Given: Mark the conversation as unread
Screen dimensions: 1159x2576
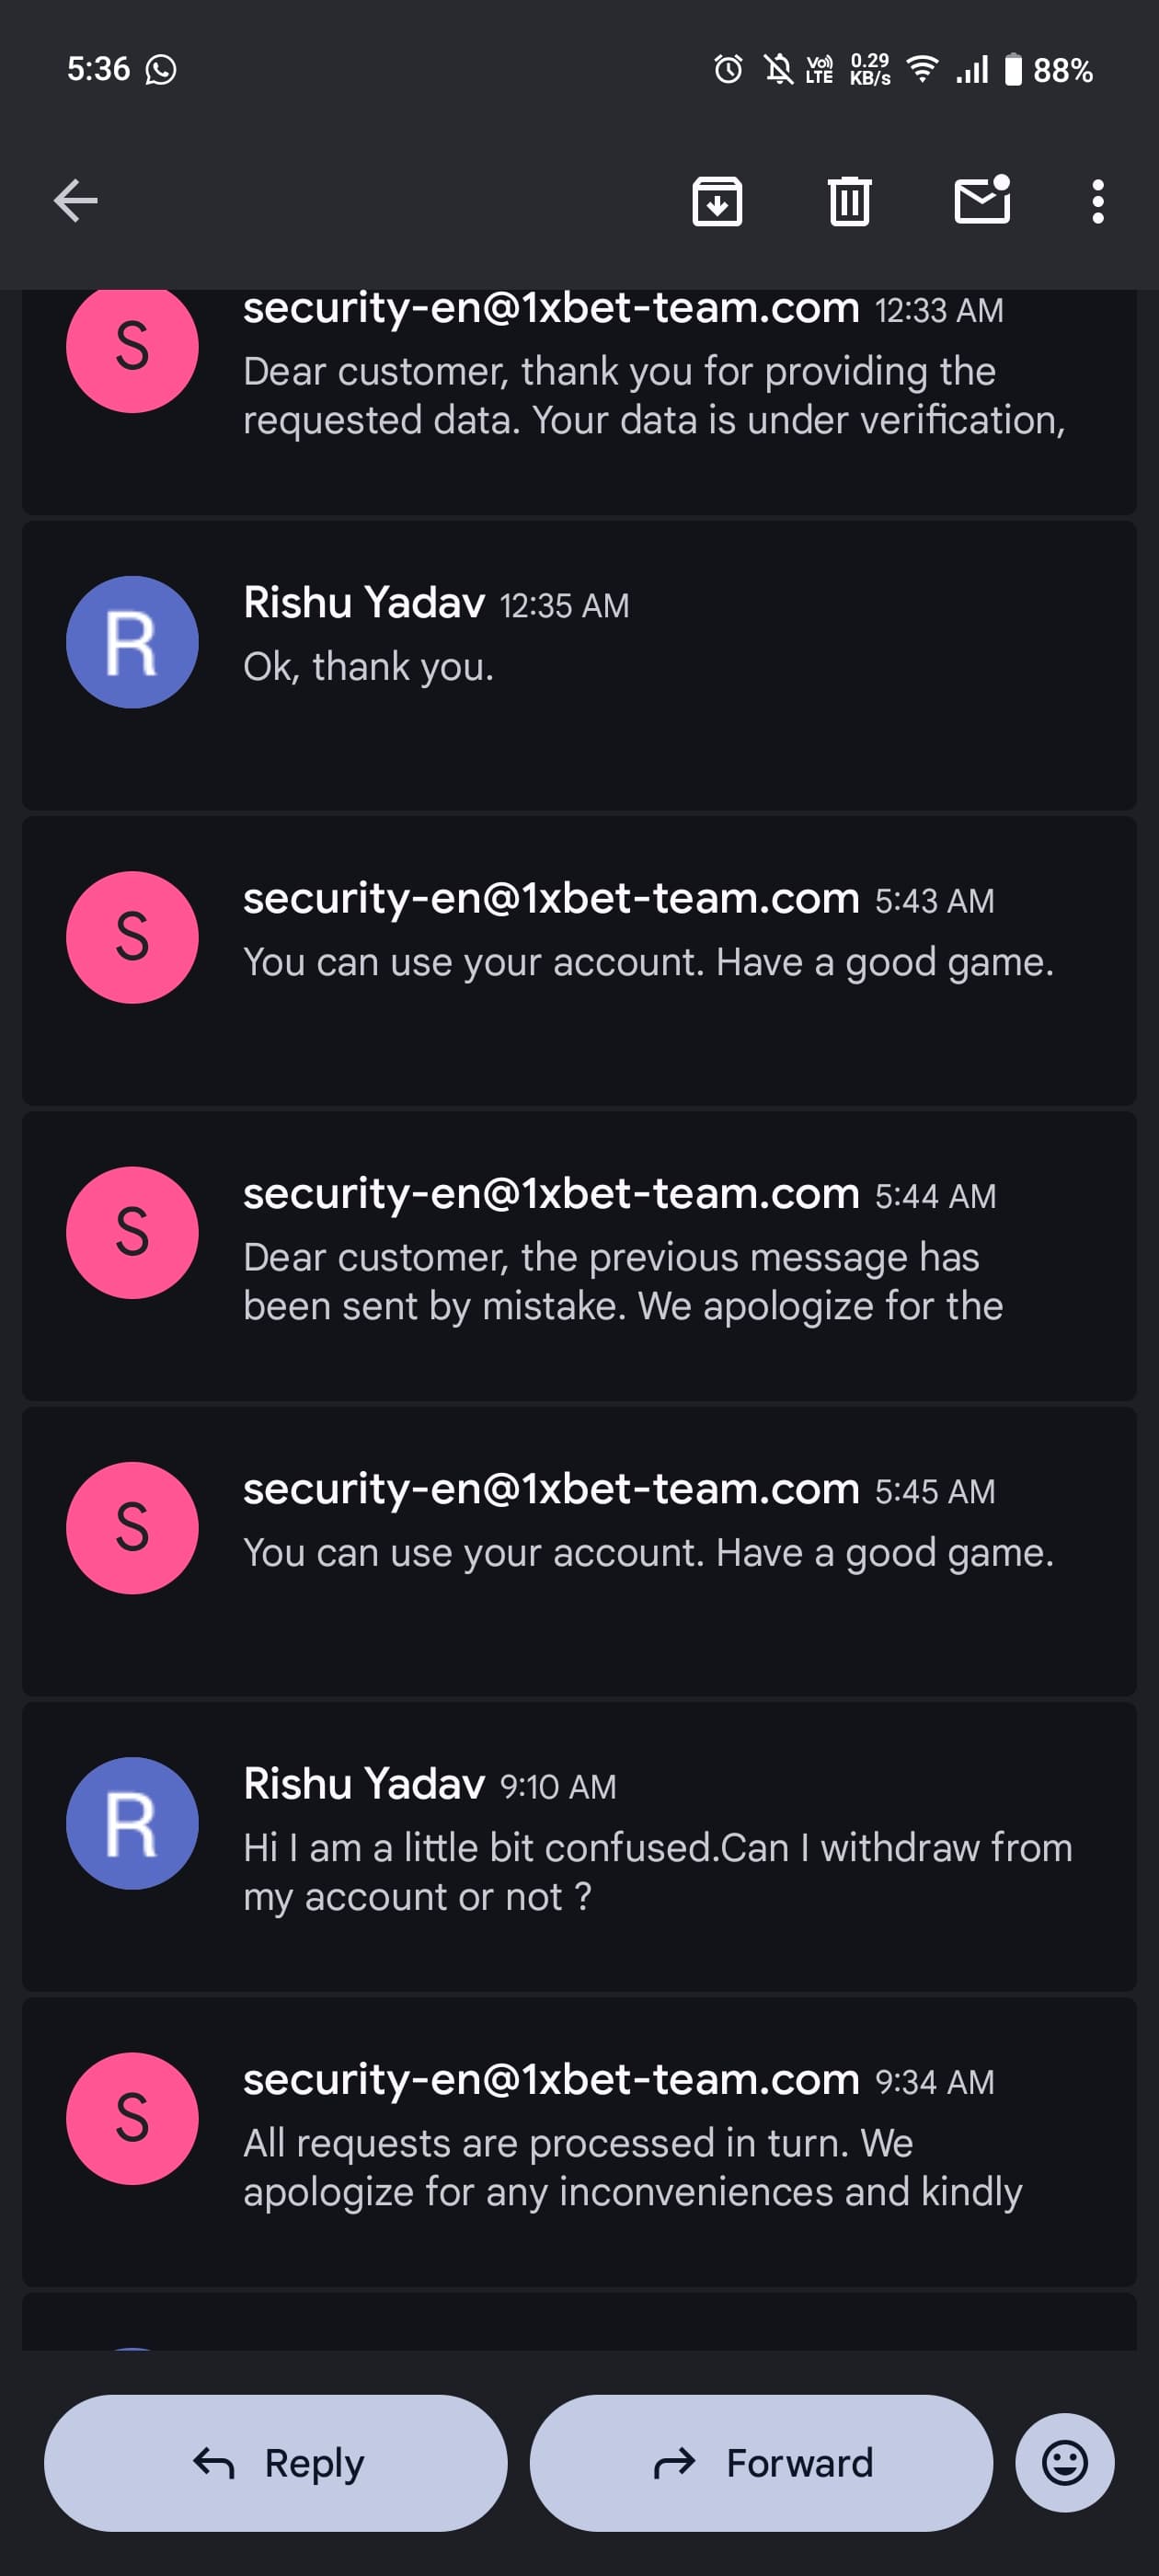Looking at the screenshot, I should coord(982,201).
